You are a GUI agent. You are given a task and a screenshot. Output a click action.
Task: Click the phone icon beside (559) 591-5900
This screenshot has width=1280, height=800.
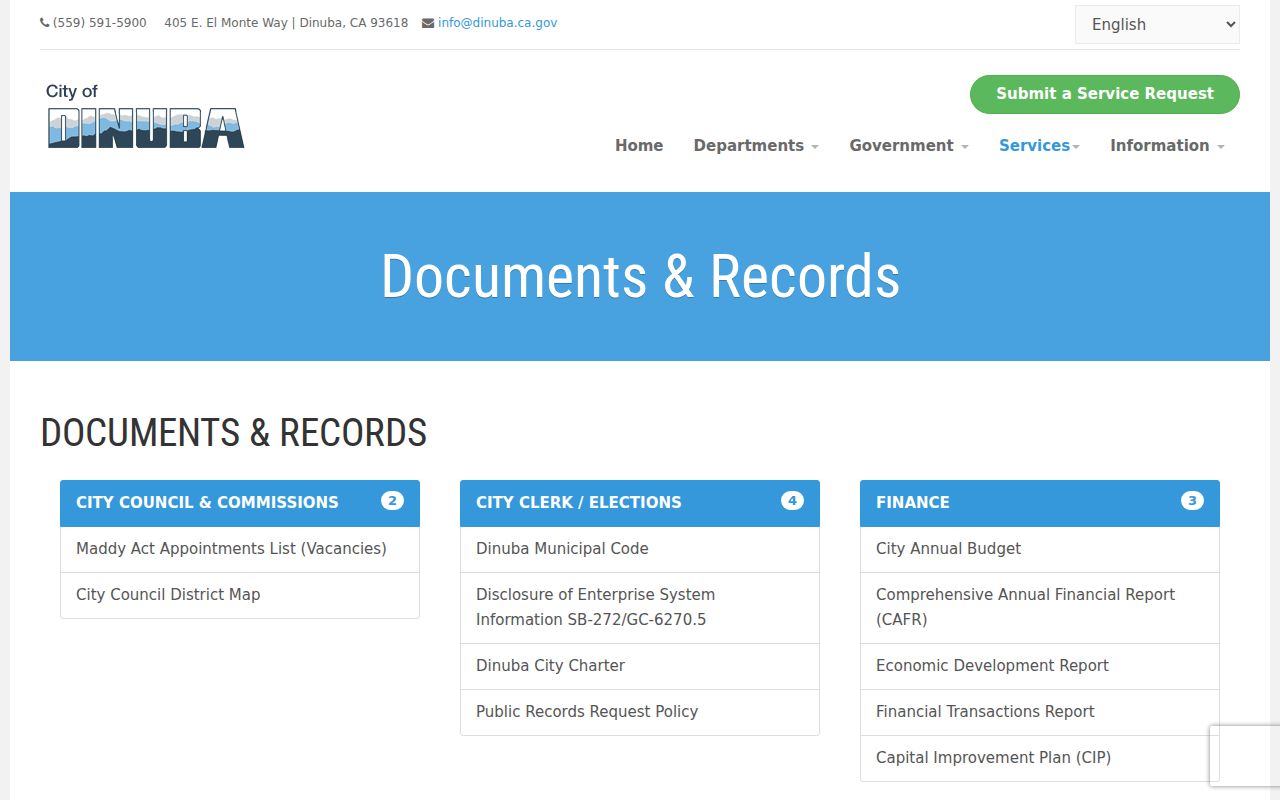click(45, 23)
